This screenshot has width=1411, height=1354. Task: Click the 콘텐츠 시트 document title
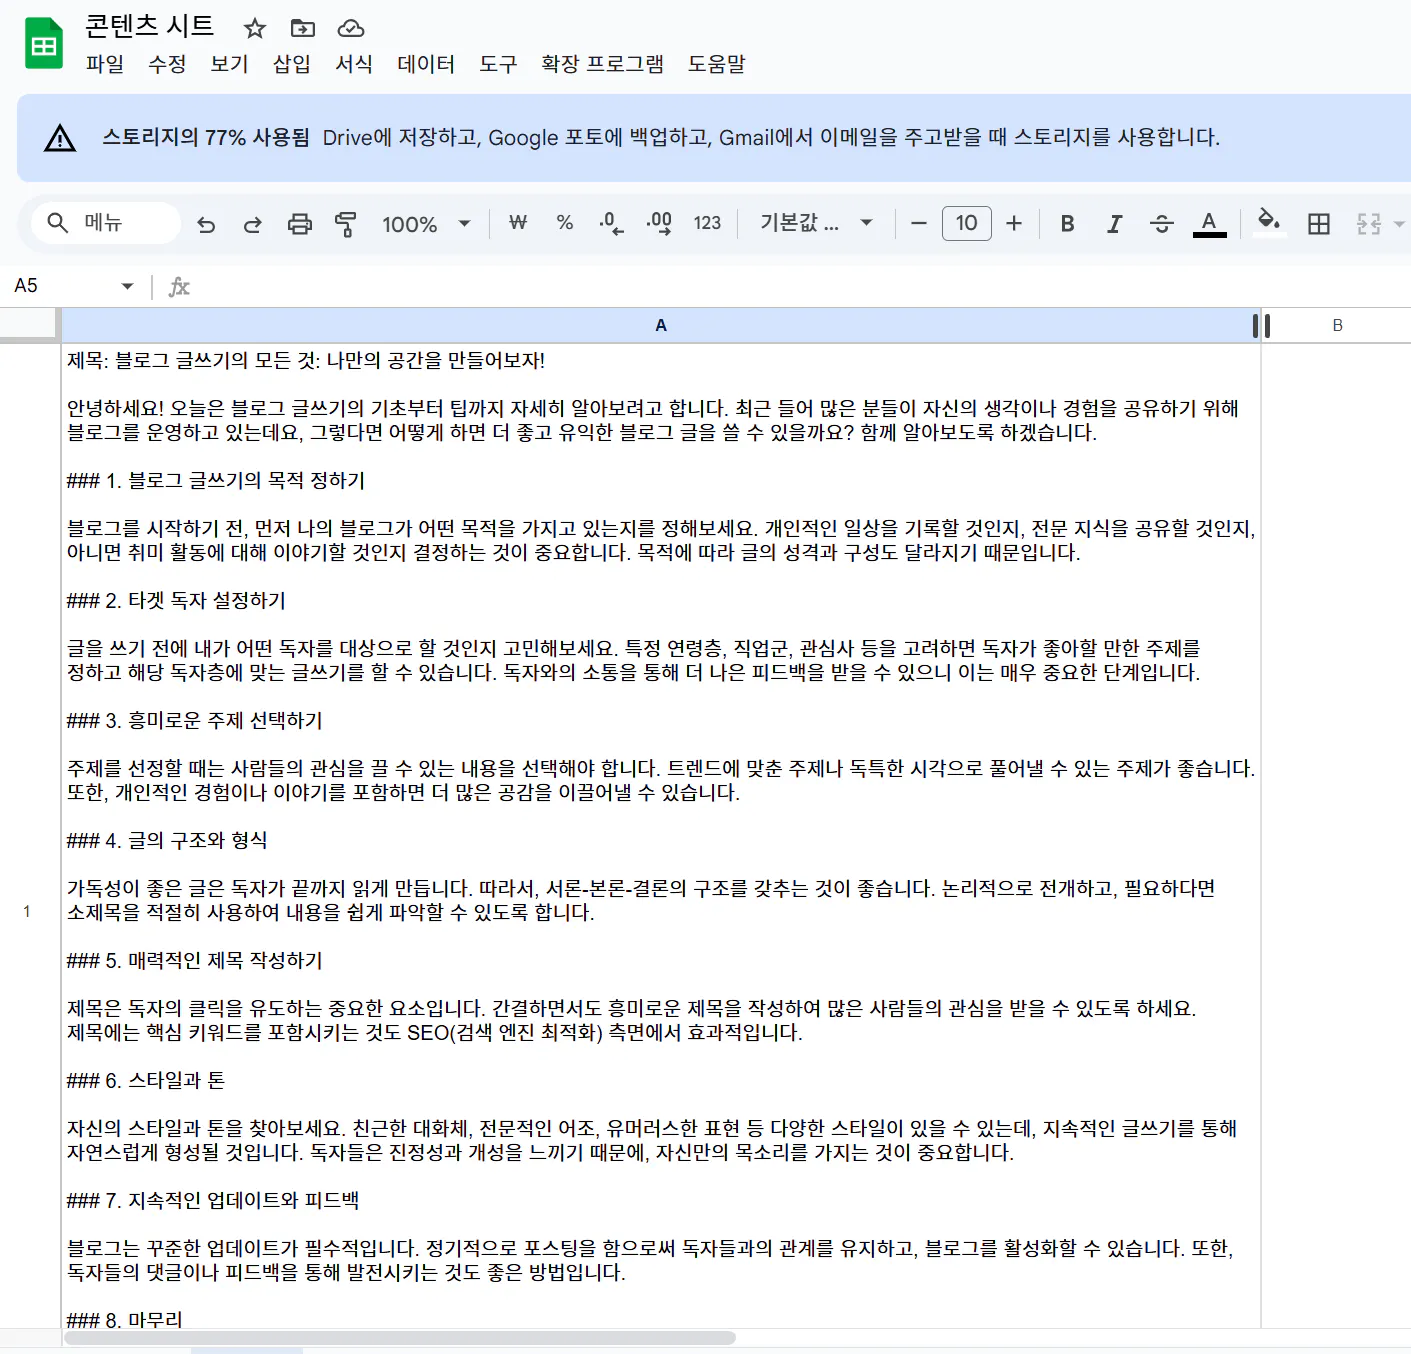[x=149, y=26]
